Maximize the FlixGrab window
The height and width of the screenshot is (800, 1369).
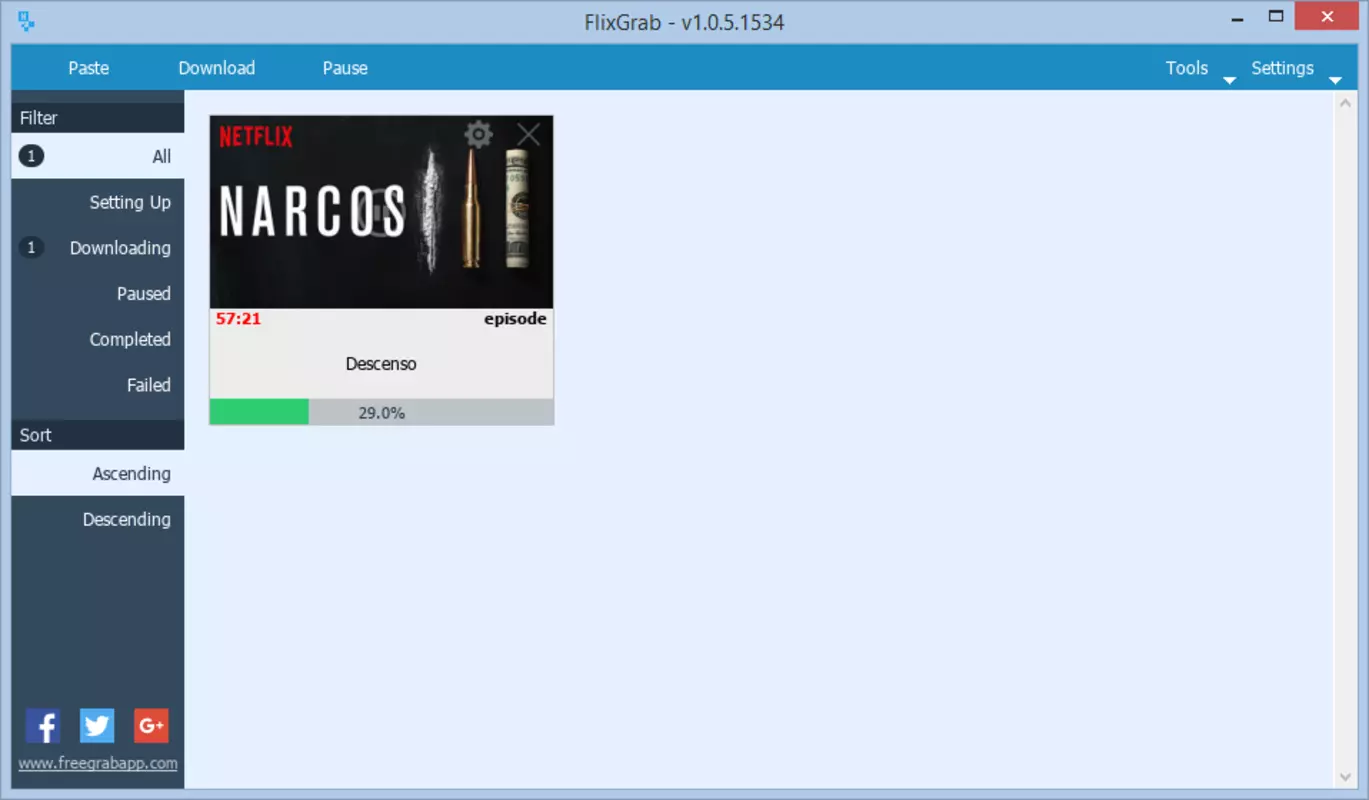pyautogui.click(x=1276, y=16)
